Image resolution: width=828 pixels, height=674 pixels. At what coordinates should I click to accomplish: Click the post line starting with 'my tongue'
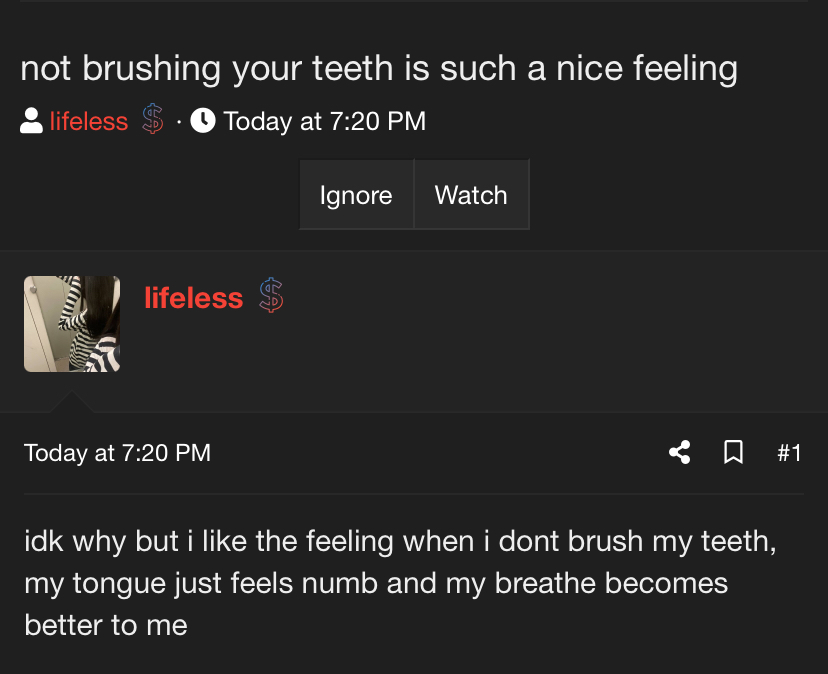pos(375,583)
